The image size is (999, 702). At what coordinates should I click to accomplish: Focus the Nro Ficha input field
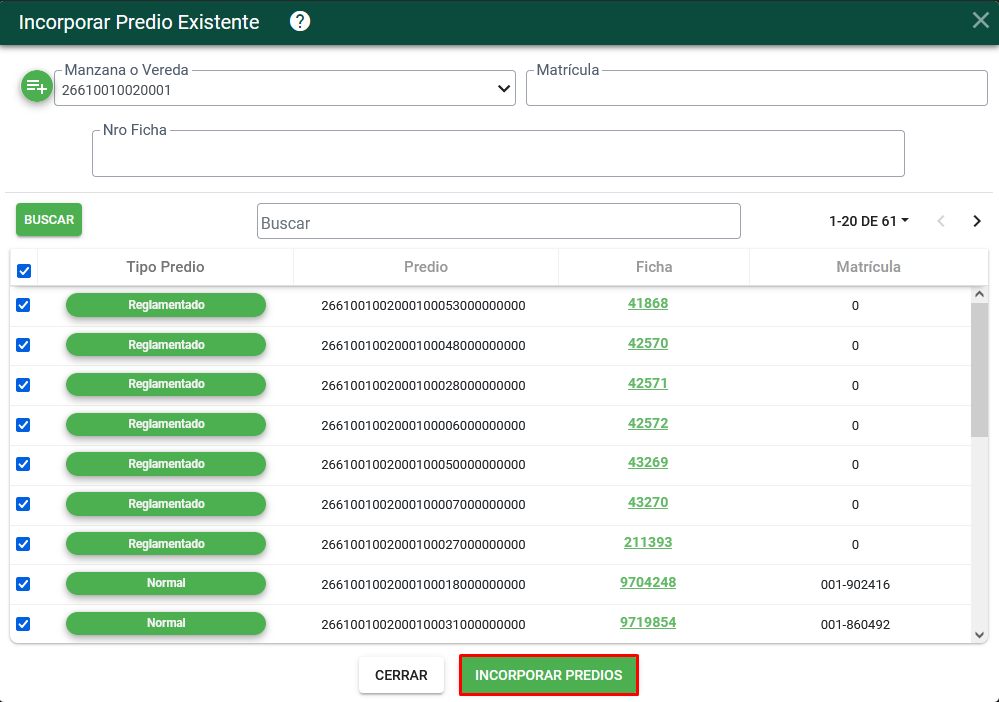click(x=498, y=154)
